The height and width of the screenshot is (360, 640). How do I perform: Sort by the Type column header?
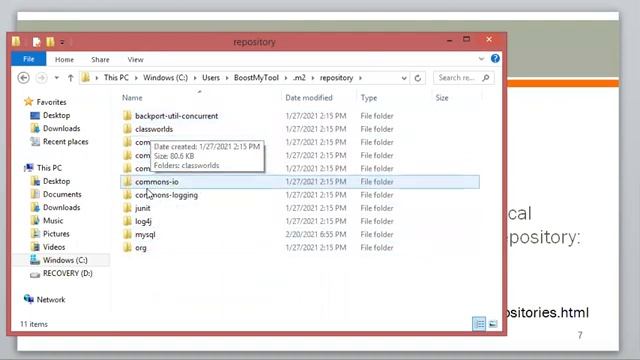[369, 98]
